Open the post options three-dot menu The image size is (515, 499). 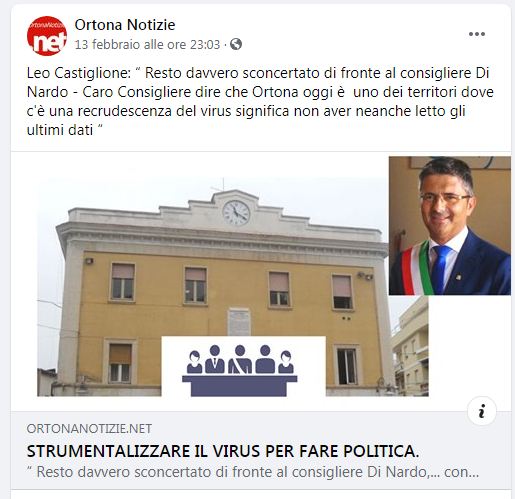coord(477,34)
